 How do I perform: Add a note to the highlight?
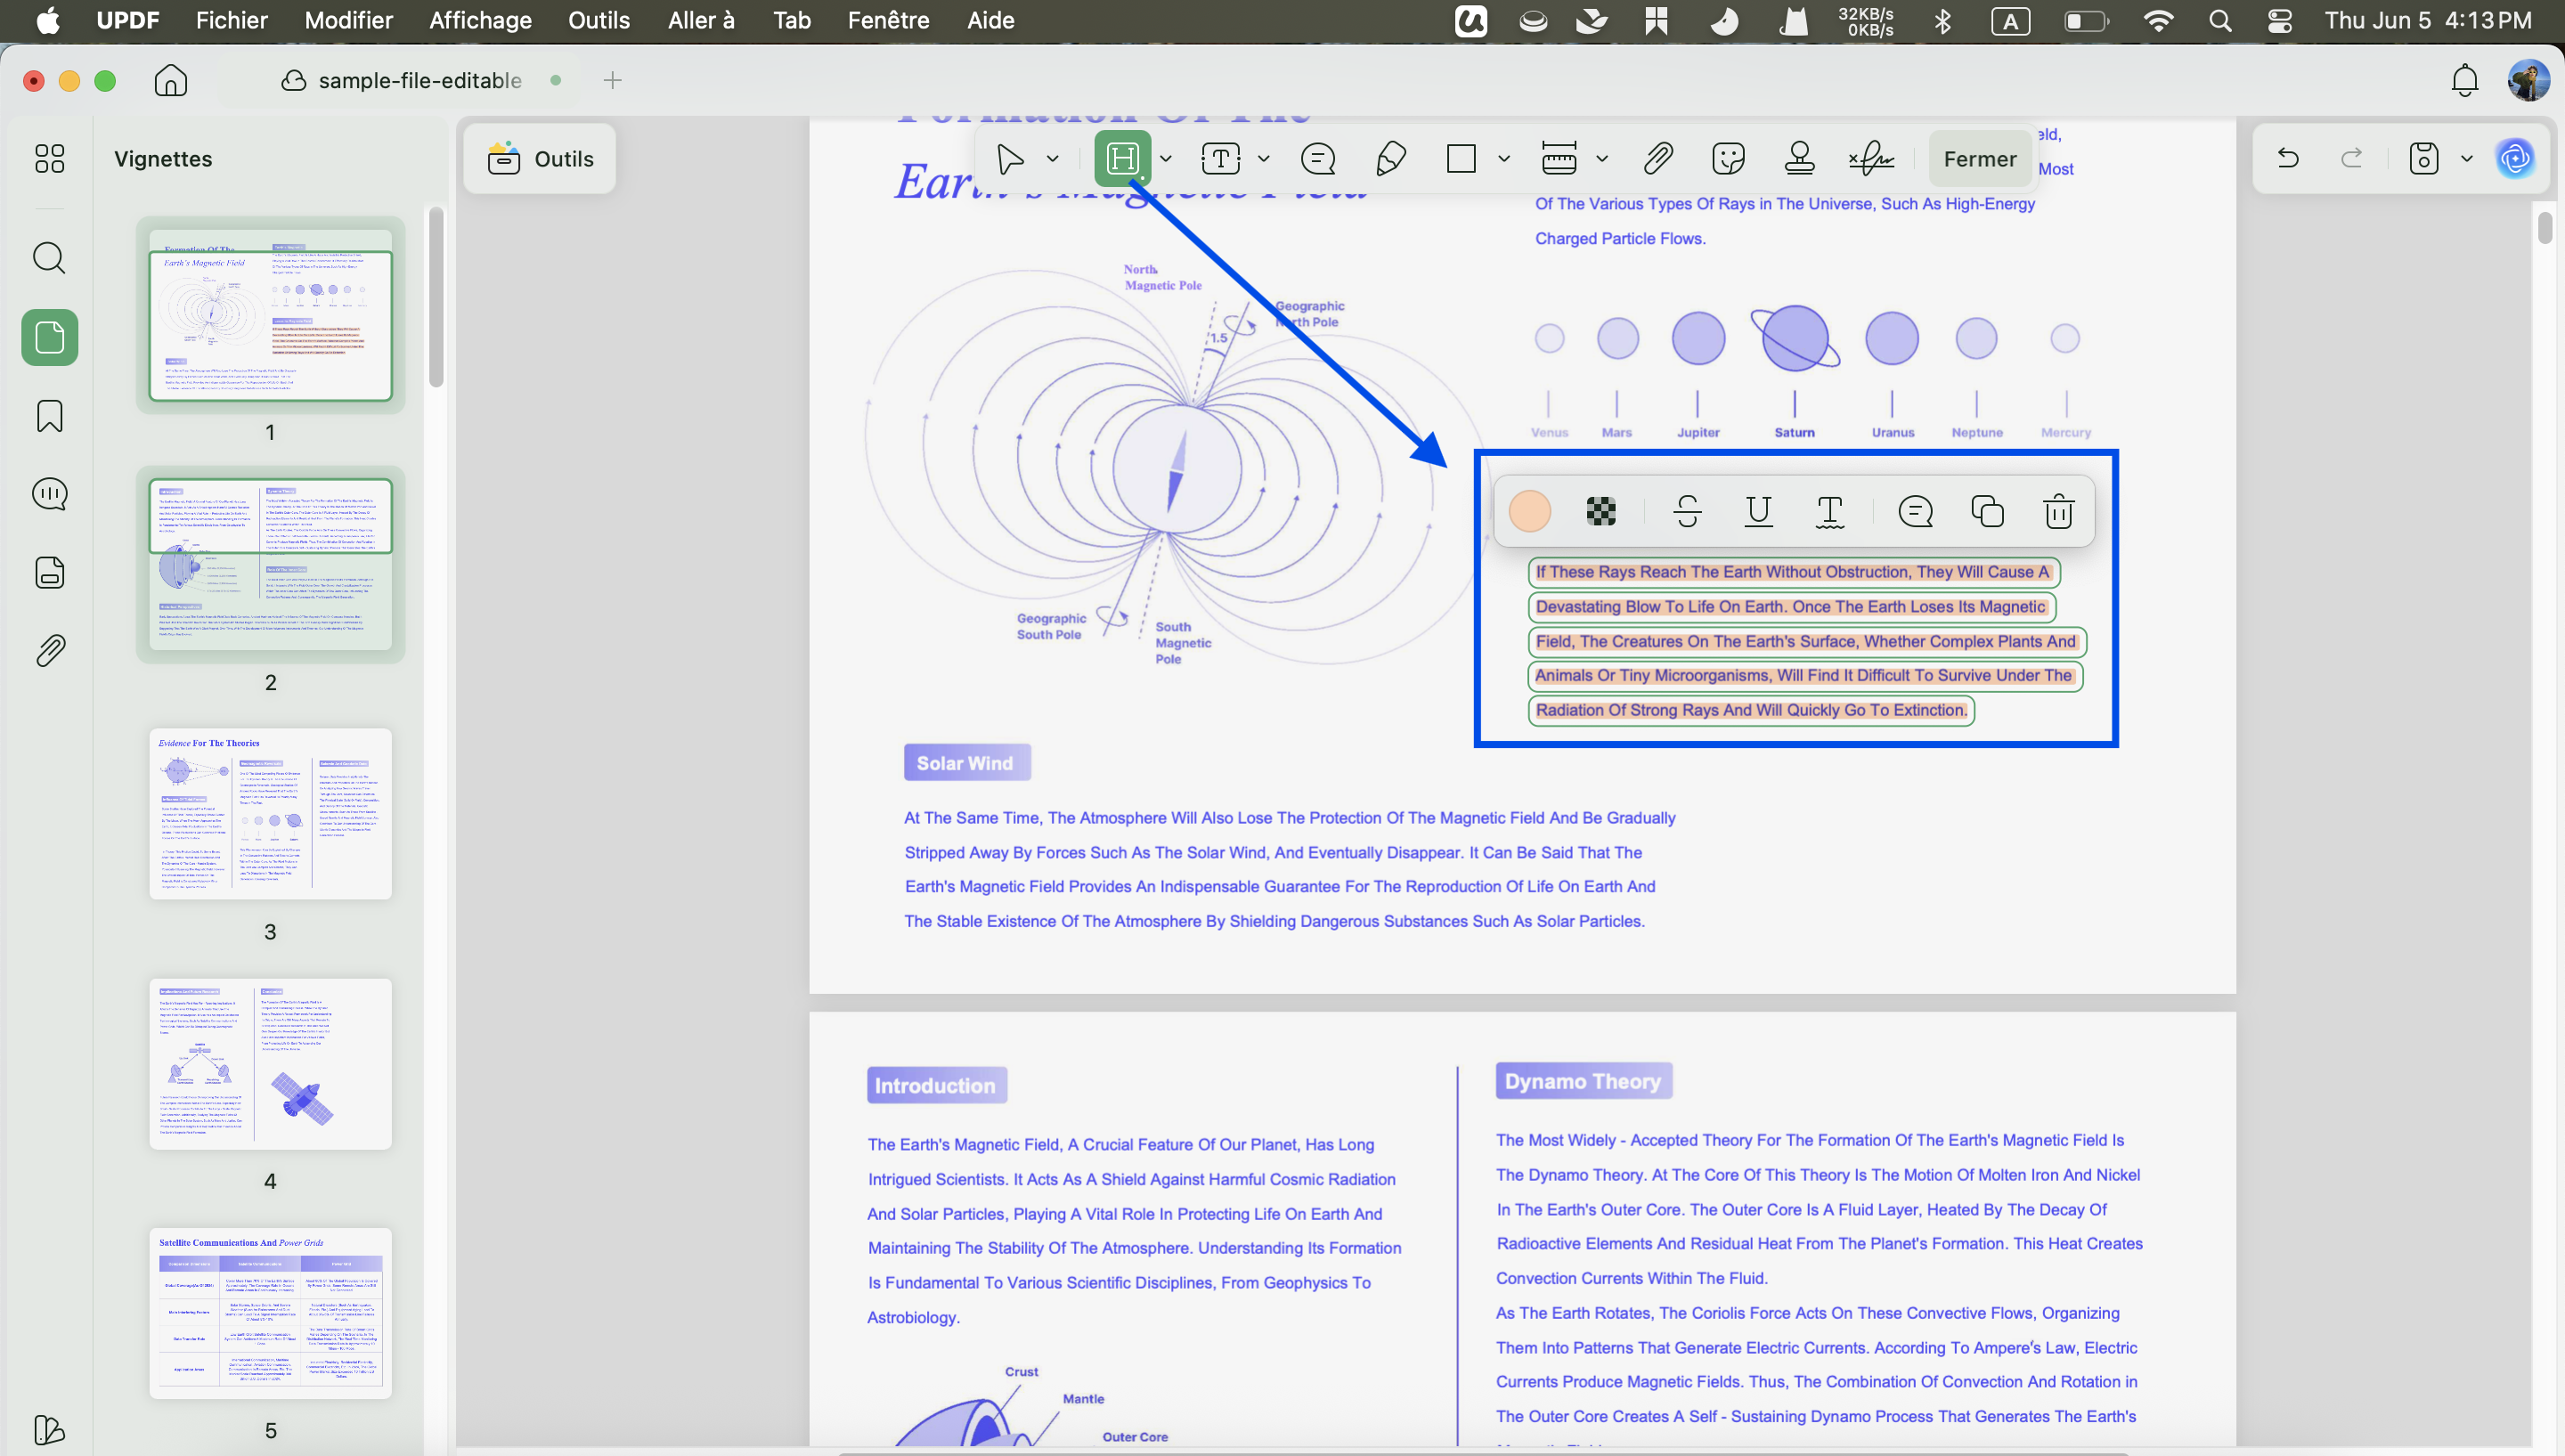(x=1915, y=511)
